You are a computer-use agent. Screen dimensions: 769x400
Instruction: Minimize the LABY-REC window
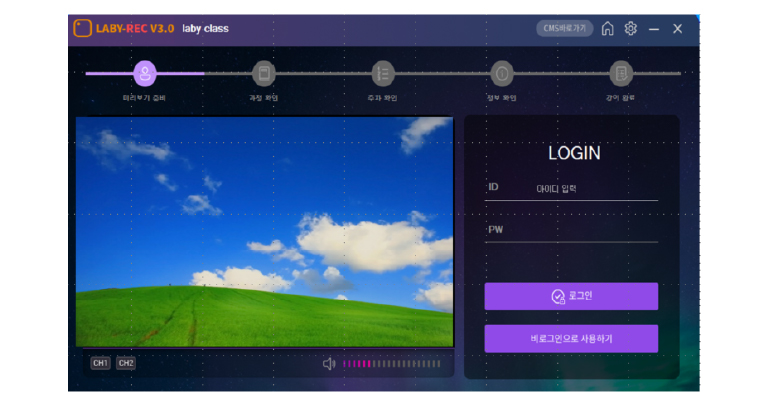[x=654, y=29]
